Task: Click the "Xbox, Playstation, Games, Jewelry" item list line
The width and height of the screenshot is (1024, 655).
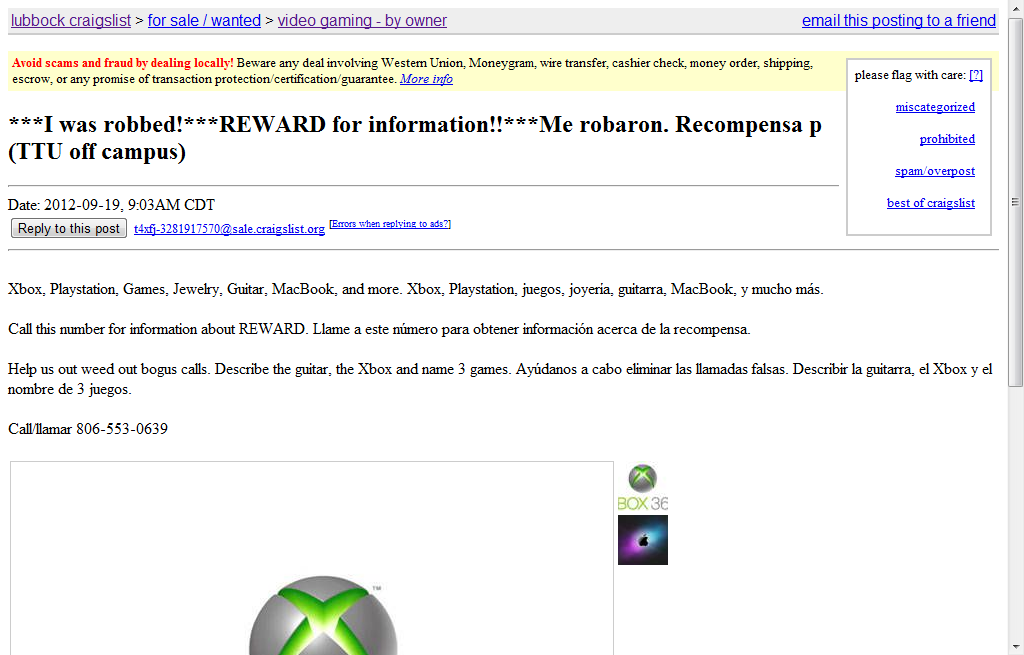Action: coord(416,289)
